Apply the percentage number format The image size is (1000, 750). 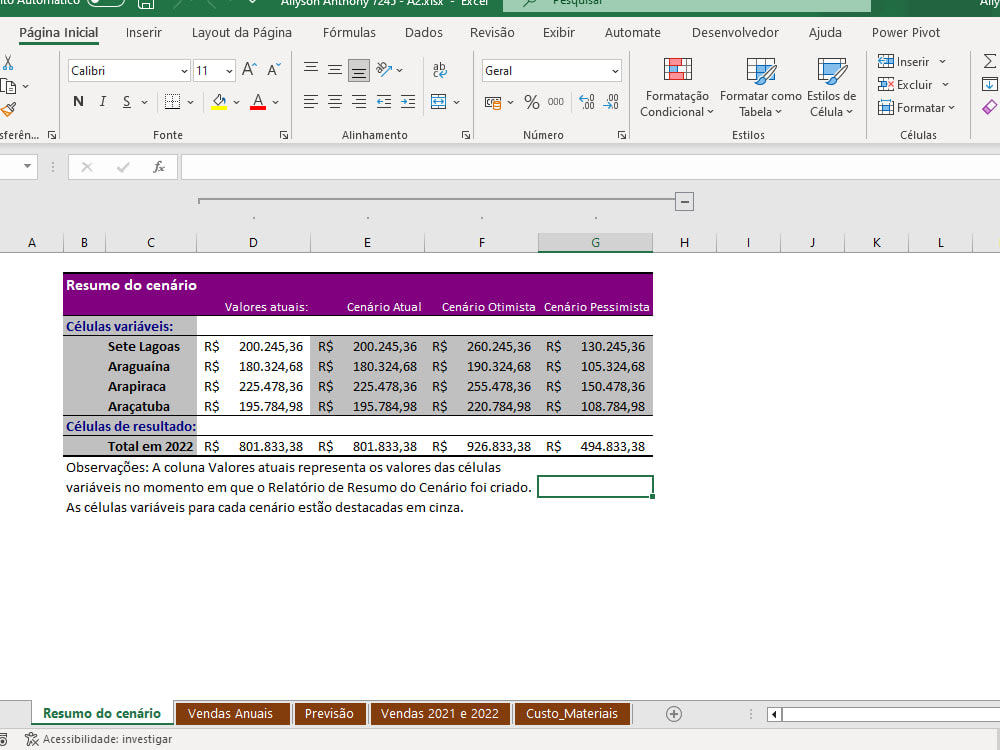[531, 101]
